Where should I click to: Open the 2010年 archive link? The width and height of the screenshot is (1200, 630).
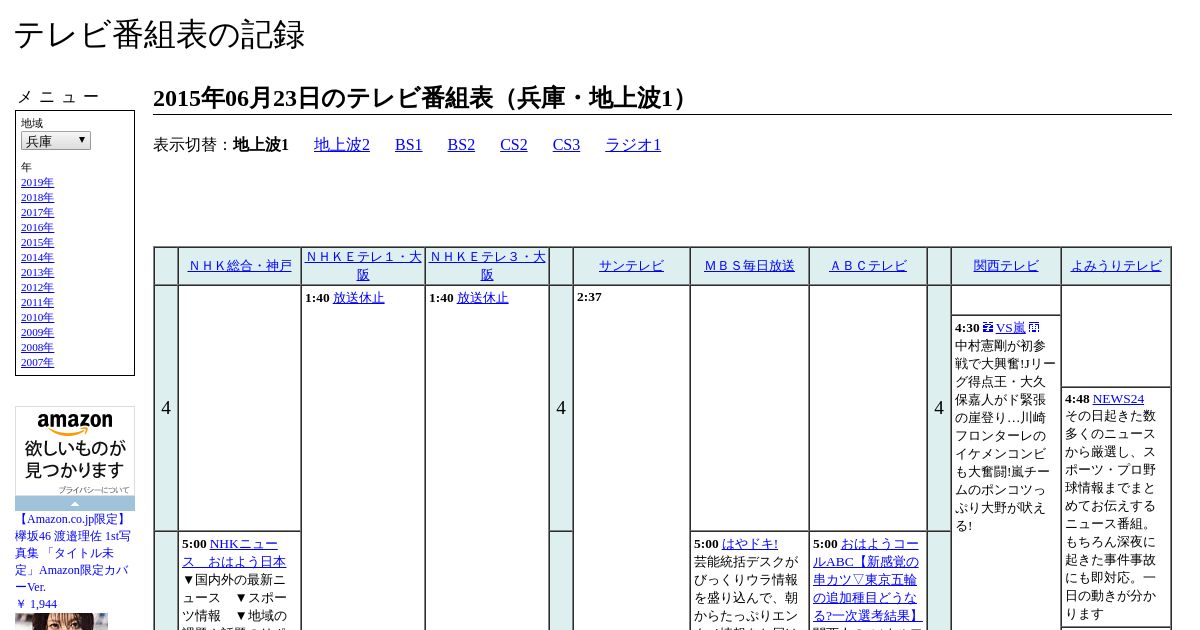pyautogui.click(x=37, y=318)
